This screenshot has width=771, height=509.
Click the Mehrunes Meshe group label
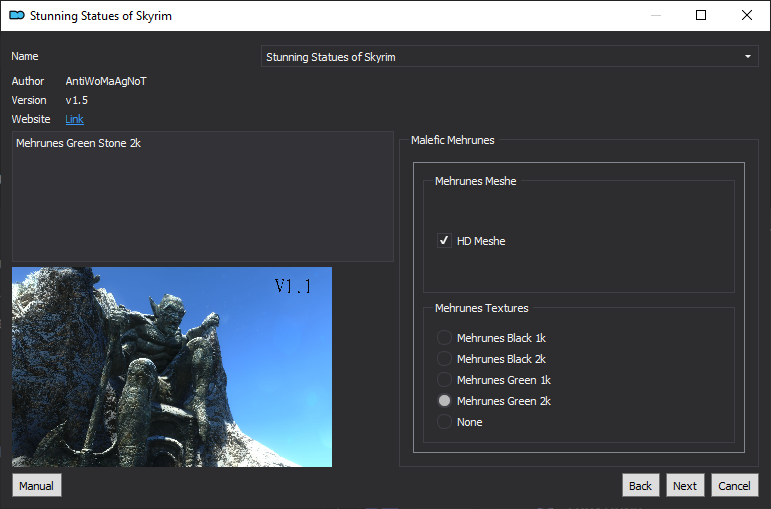pos(475,181)
